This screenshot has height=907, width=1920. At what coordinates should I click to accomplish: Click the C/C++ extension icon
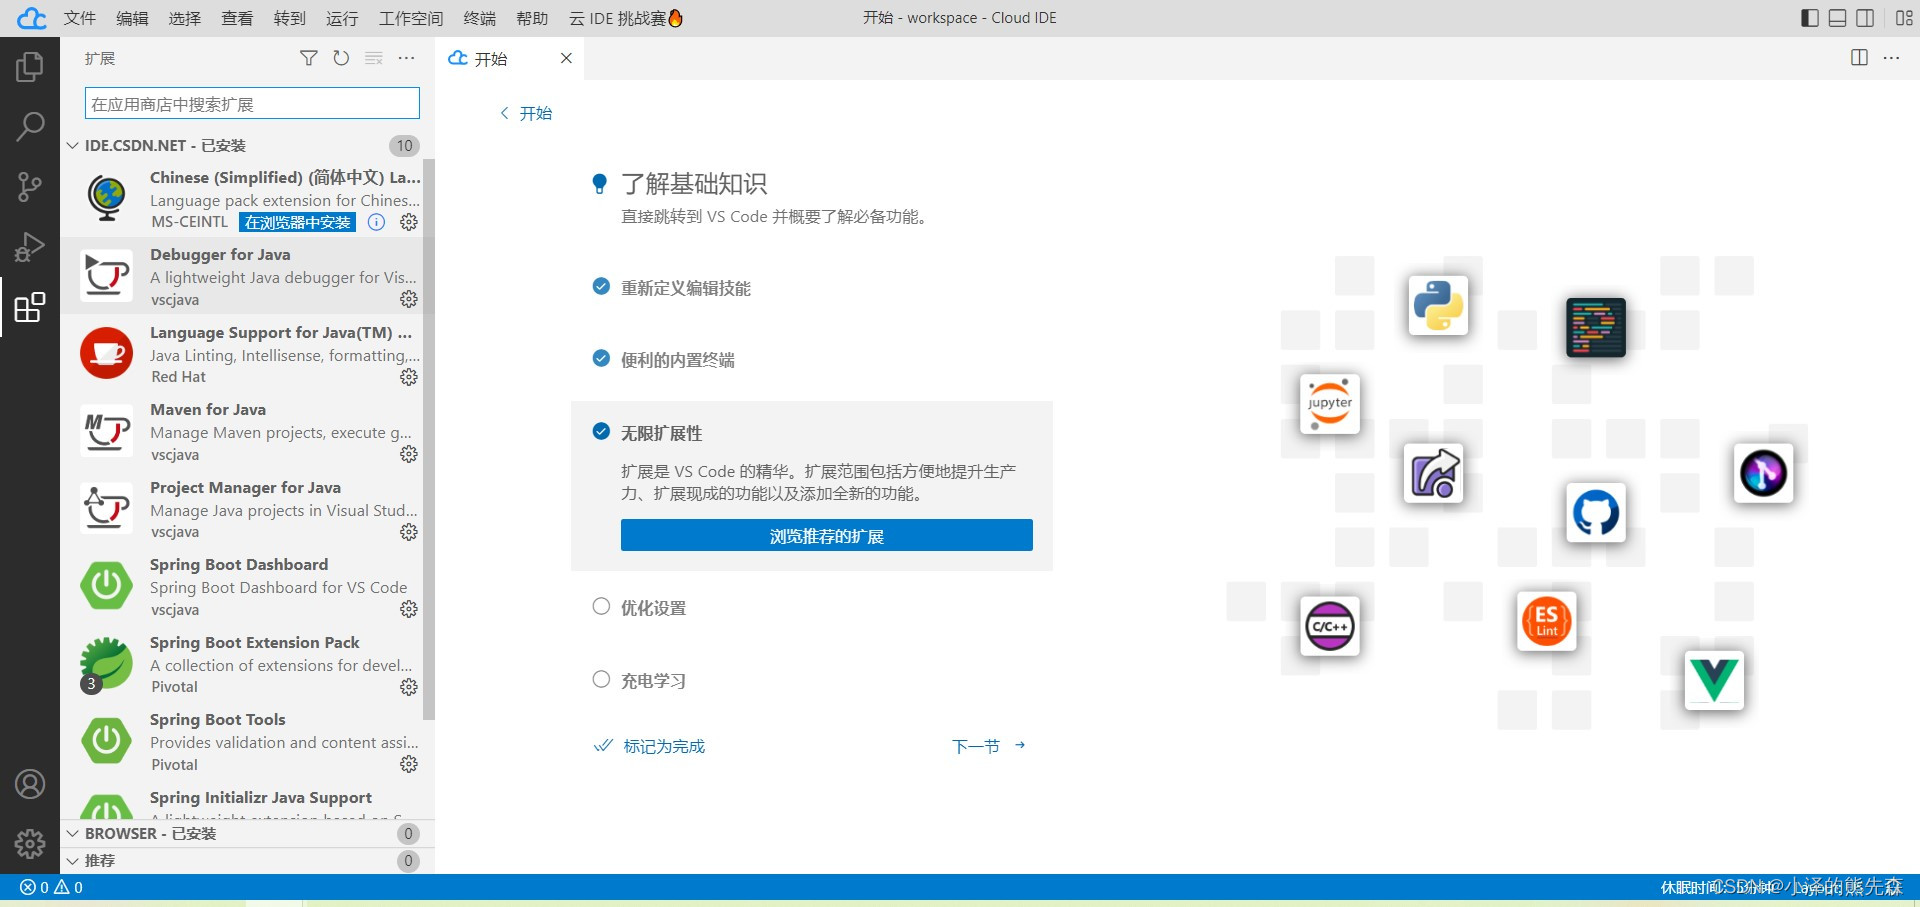[x=1329, y=626]
